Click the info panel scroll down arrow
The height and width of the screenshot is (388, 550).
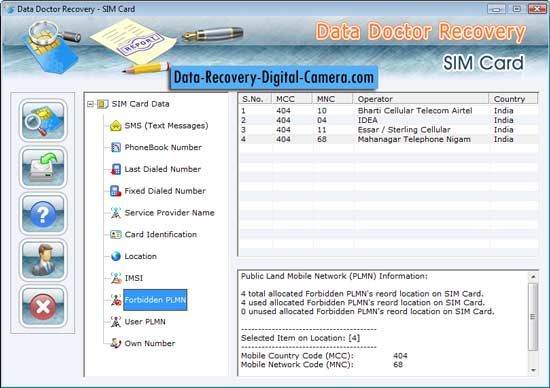[x=533, y=370]
